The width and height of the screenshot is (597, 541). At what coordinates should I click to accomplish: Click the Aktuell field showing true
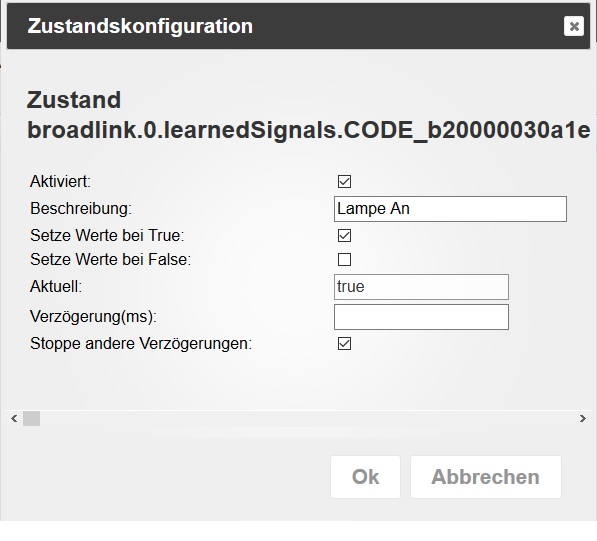[421, 287]
